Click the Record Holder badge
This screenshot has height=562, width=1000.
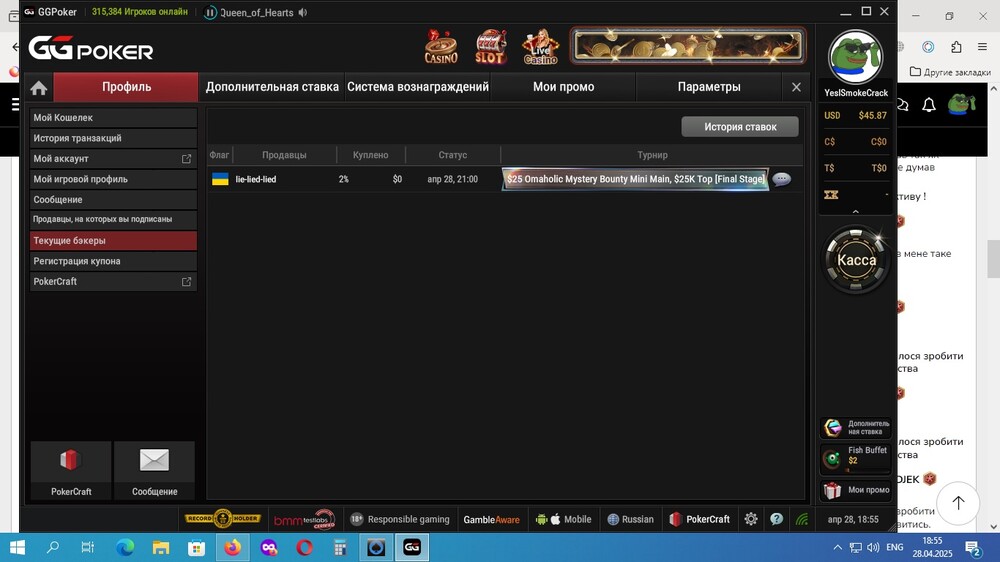click(223, 519)
